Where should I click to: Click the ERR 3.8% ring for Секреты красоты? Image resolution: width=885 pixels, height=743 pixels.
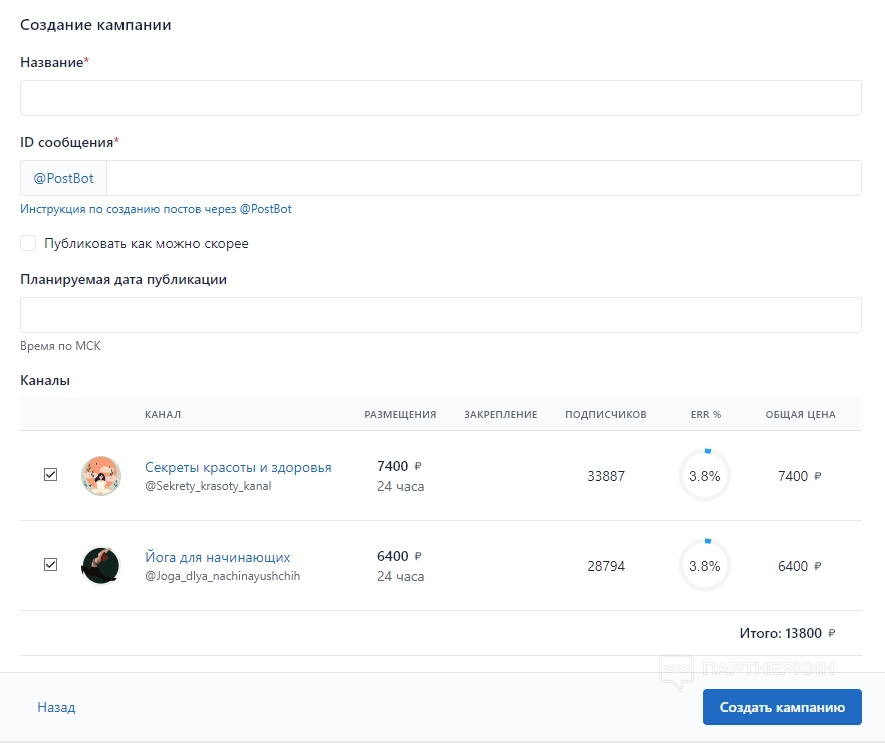pyautogui.click(x=705, y=476)
